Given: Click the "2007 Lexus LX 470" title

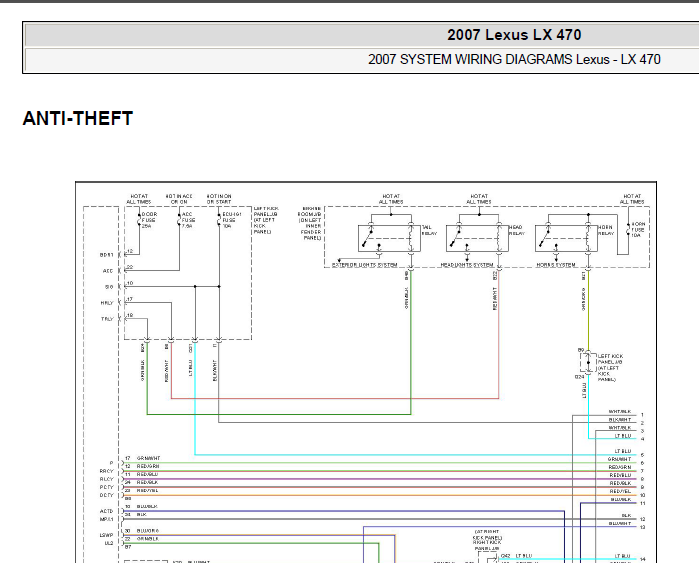Looking at the screenshot, I should [514, 35].
